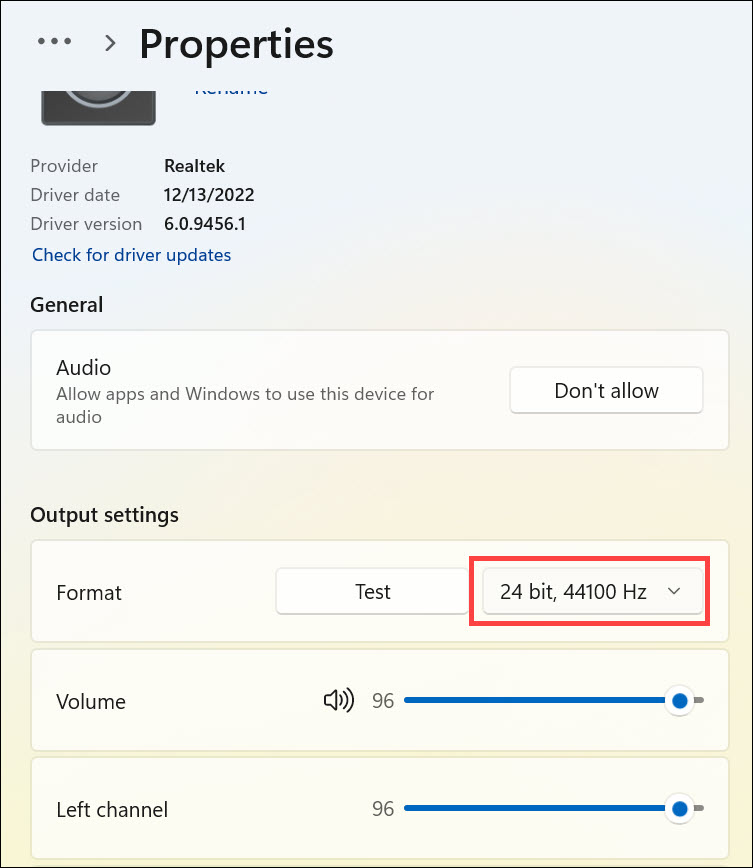The width and height of the screenshot is (753, 868).
Task: Click the Left channel slider handle
Action: tap(680, 808)
